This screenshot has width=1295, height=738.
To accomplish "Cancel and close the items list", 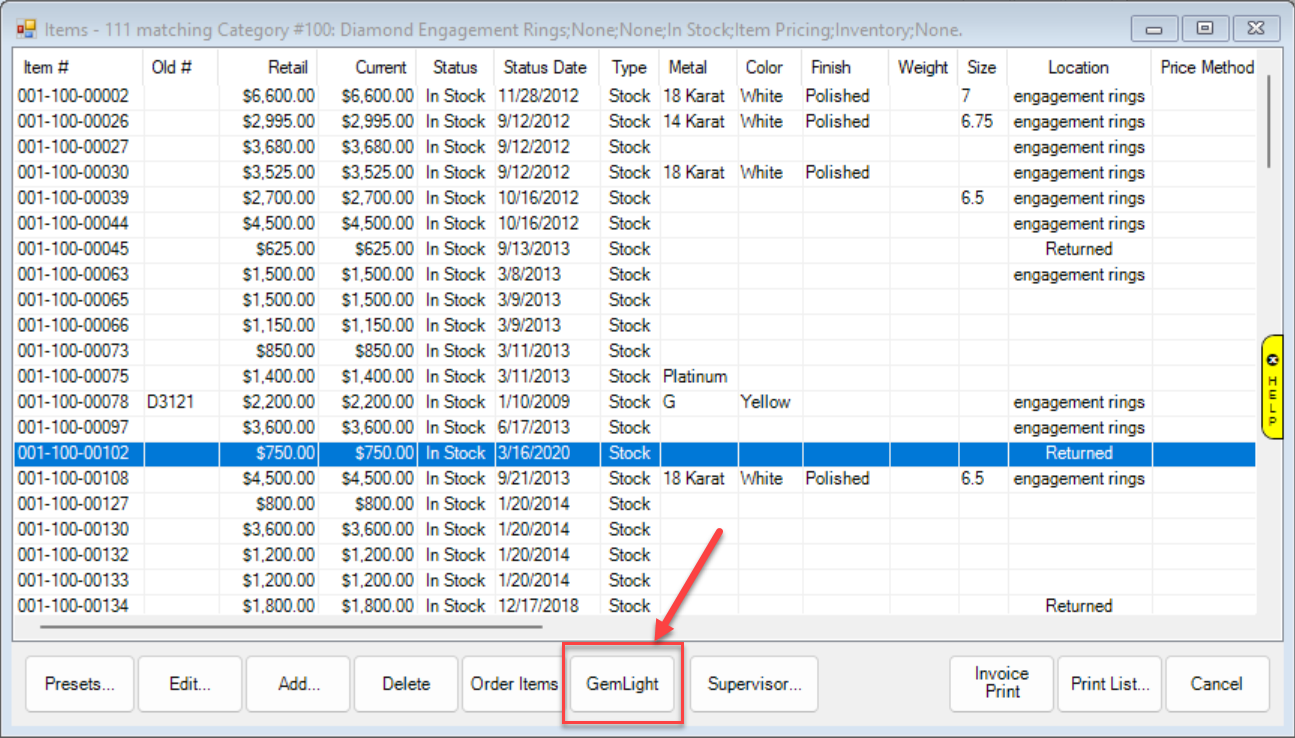I will (1217, 684).
